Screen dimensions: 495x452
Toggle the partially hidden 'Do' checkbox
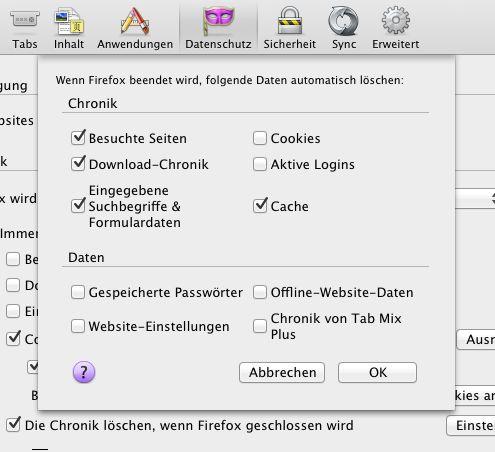click(13, 285)
